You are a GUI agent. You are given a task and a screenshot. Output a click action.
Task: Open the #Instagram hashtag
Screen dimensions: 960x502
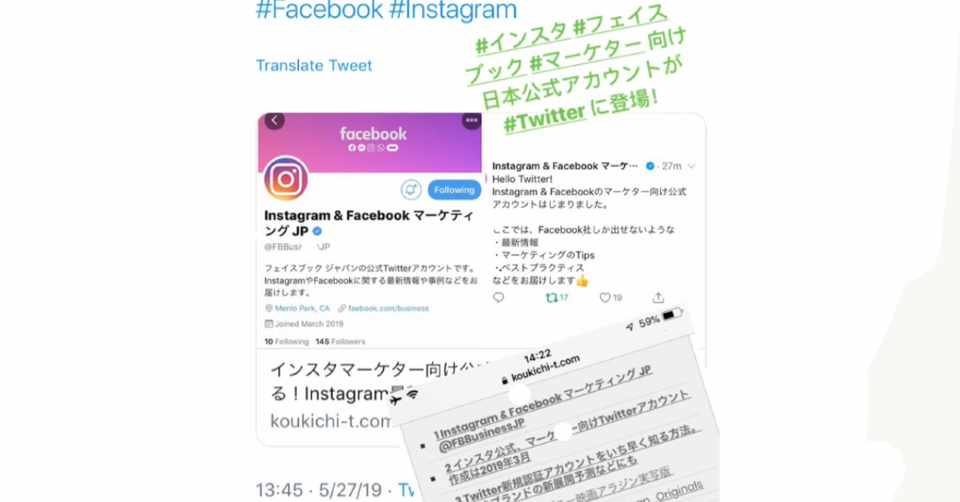pos(453,10)
